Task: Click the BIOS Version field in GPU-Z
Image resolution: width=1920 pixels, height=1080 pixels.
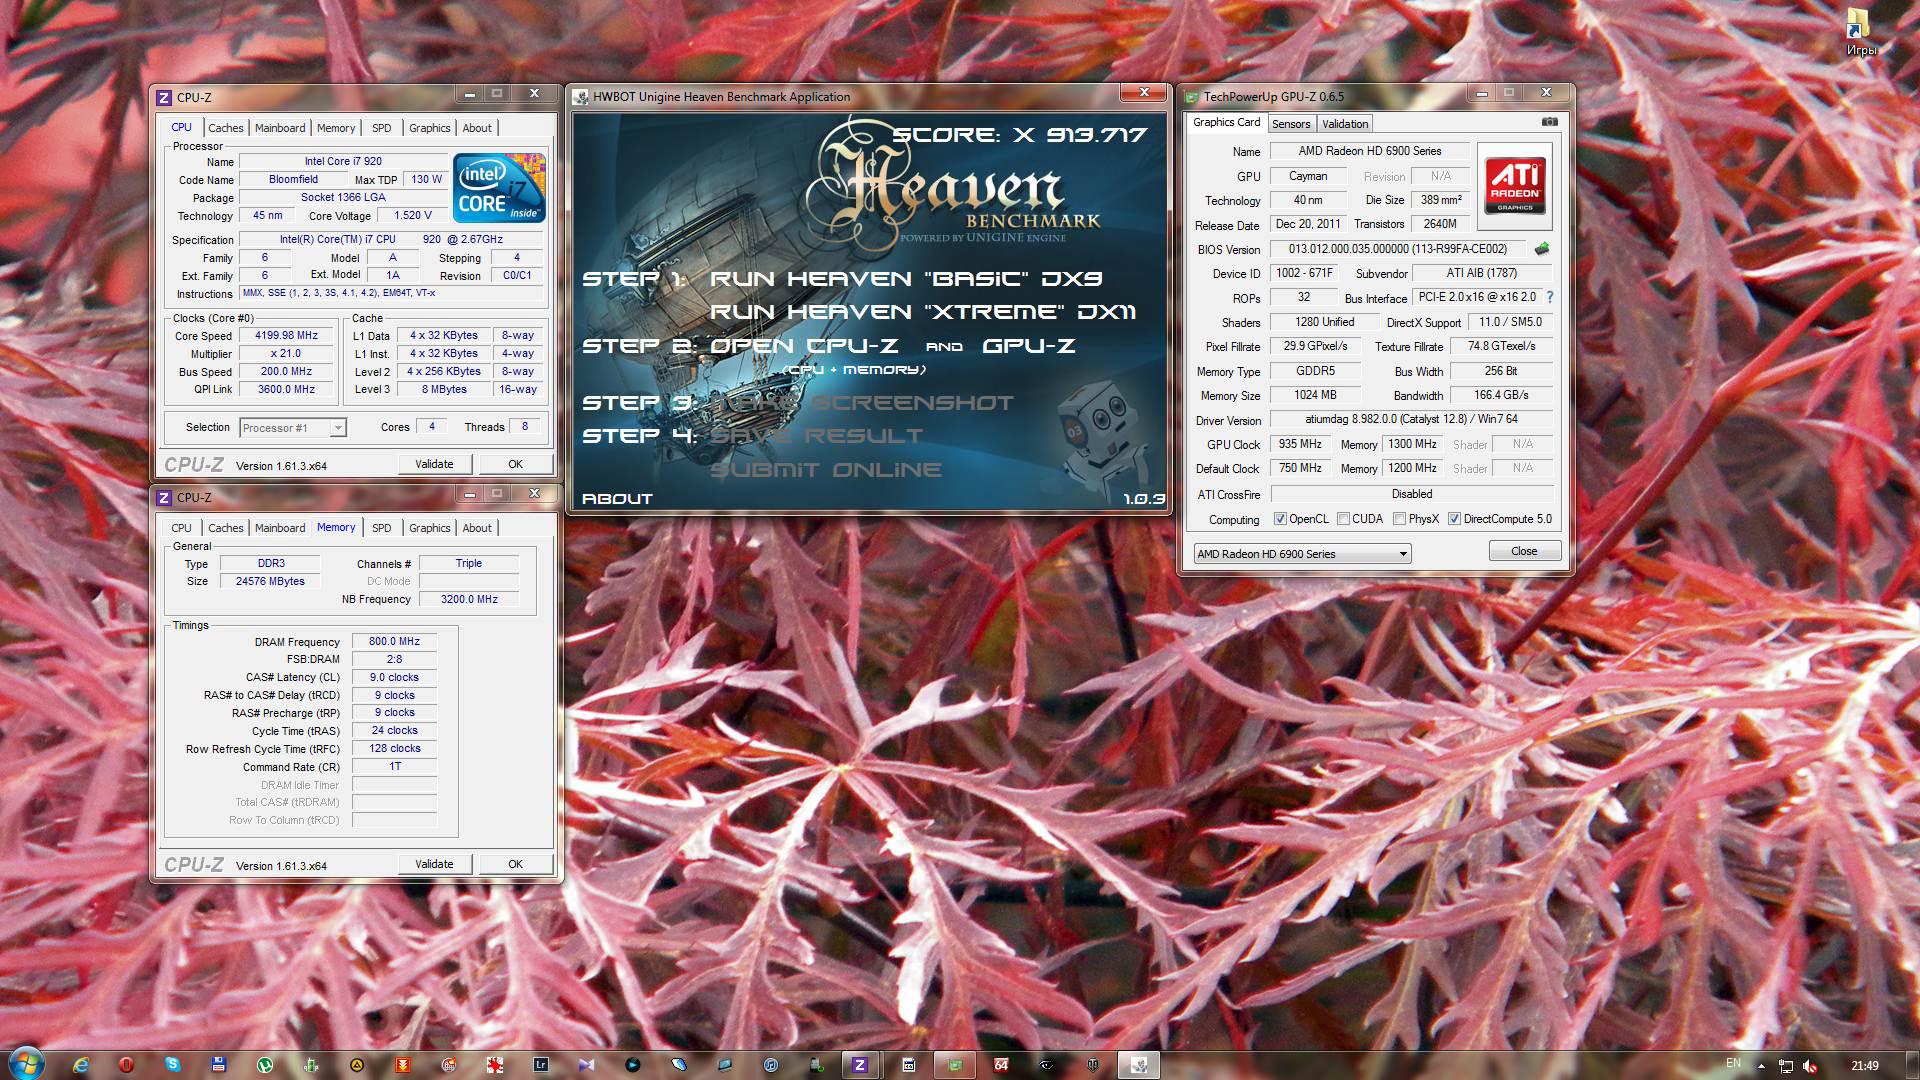Action: pyautogui.click(x=1397, y=249)
